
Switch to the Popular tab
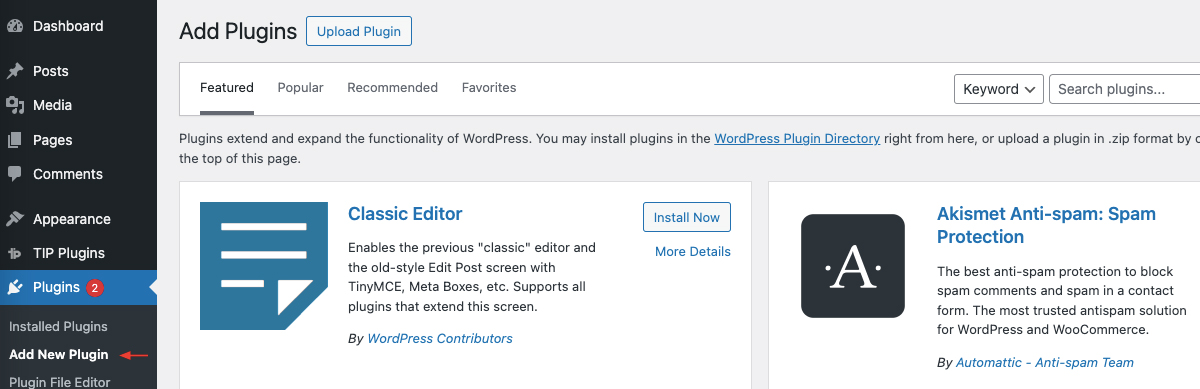pyautogui.click(x=301, y=88)
